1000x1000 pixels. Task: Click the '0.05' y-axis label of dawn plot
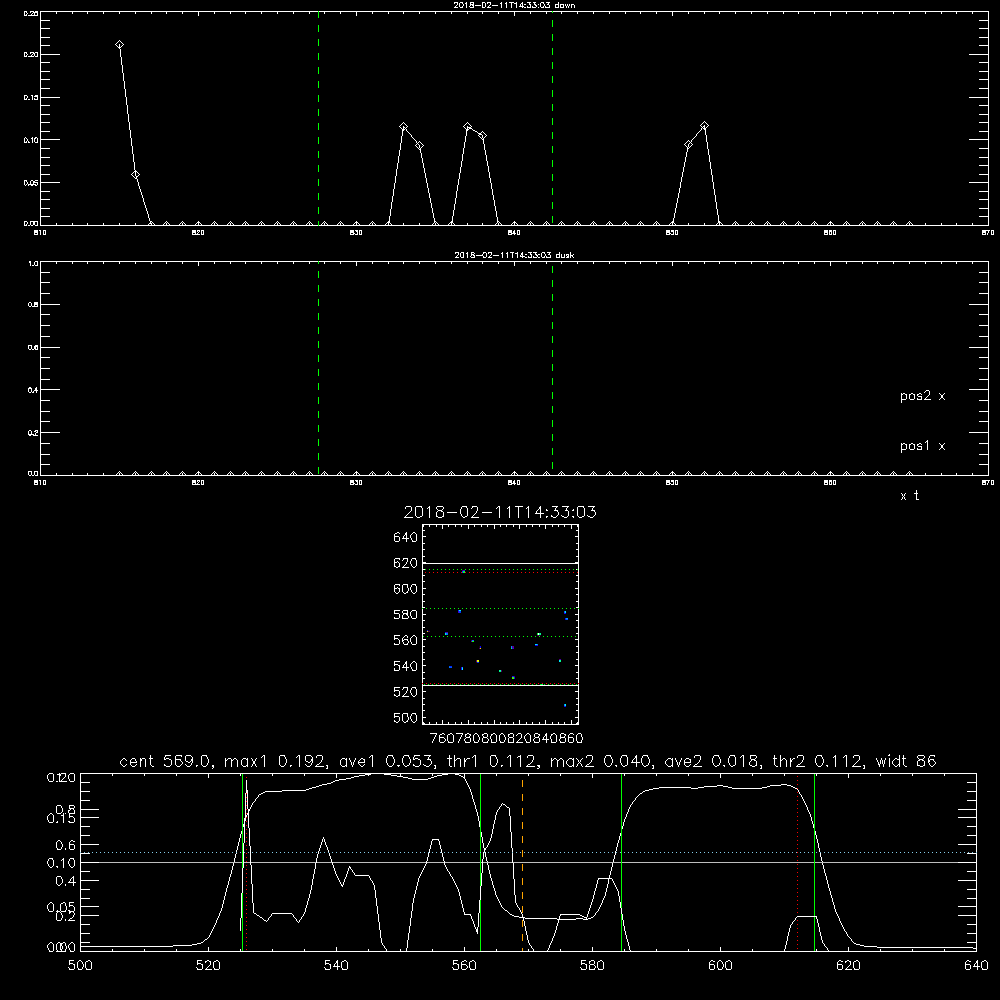point(31,182)
